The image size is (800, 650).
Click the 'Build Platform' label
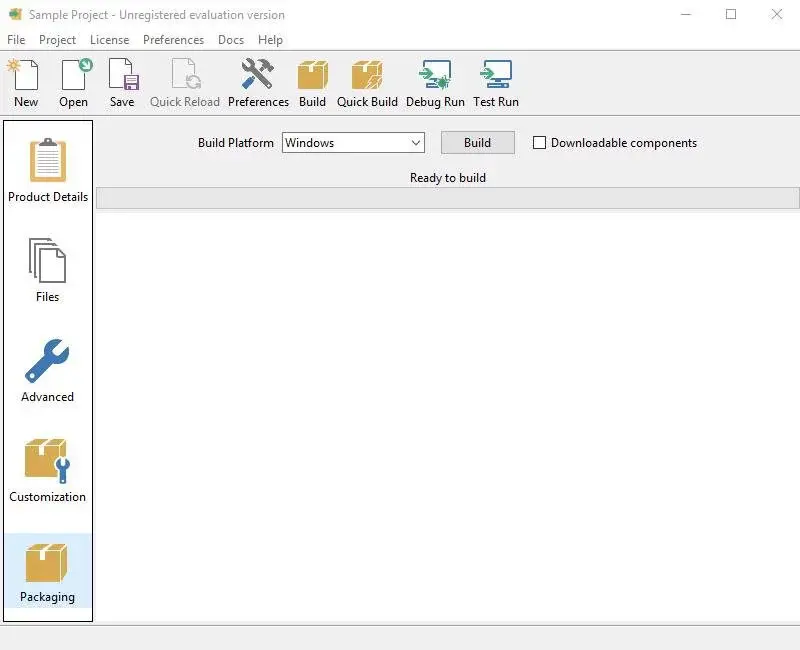pos(236,142)
